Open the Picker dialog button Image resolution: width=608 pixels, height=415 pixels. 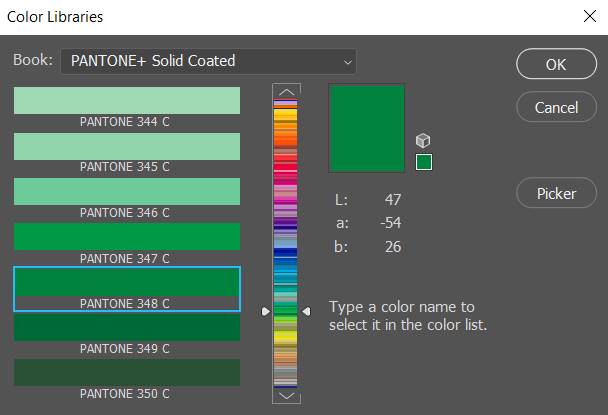coord(556,193)
